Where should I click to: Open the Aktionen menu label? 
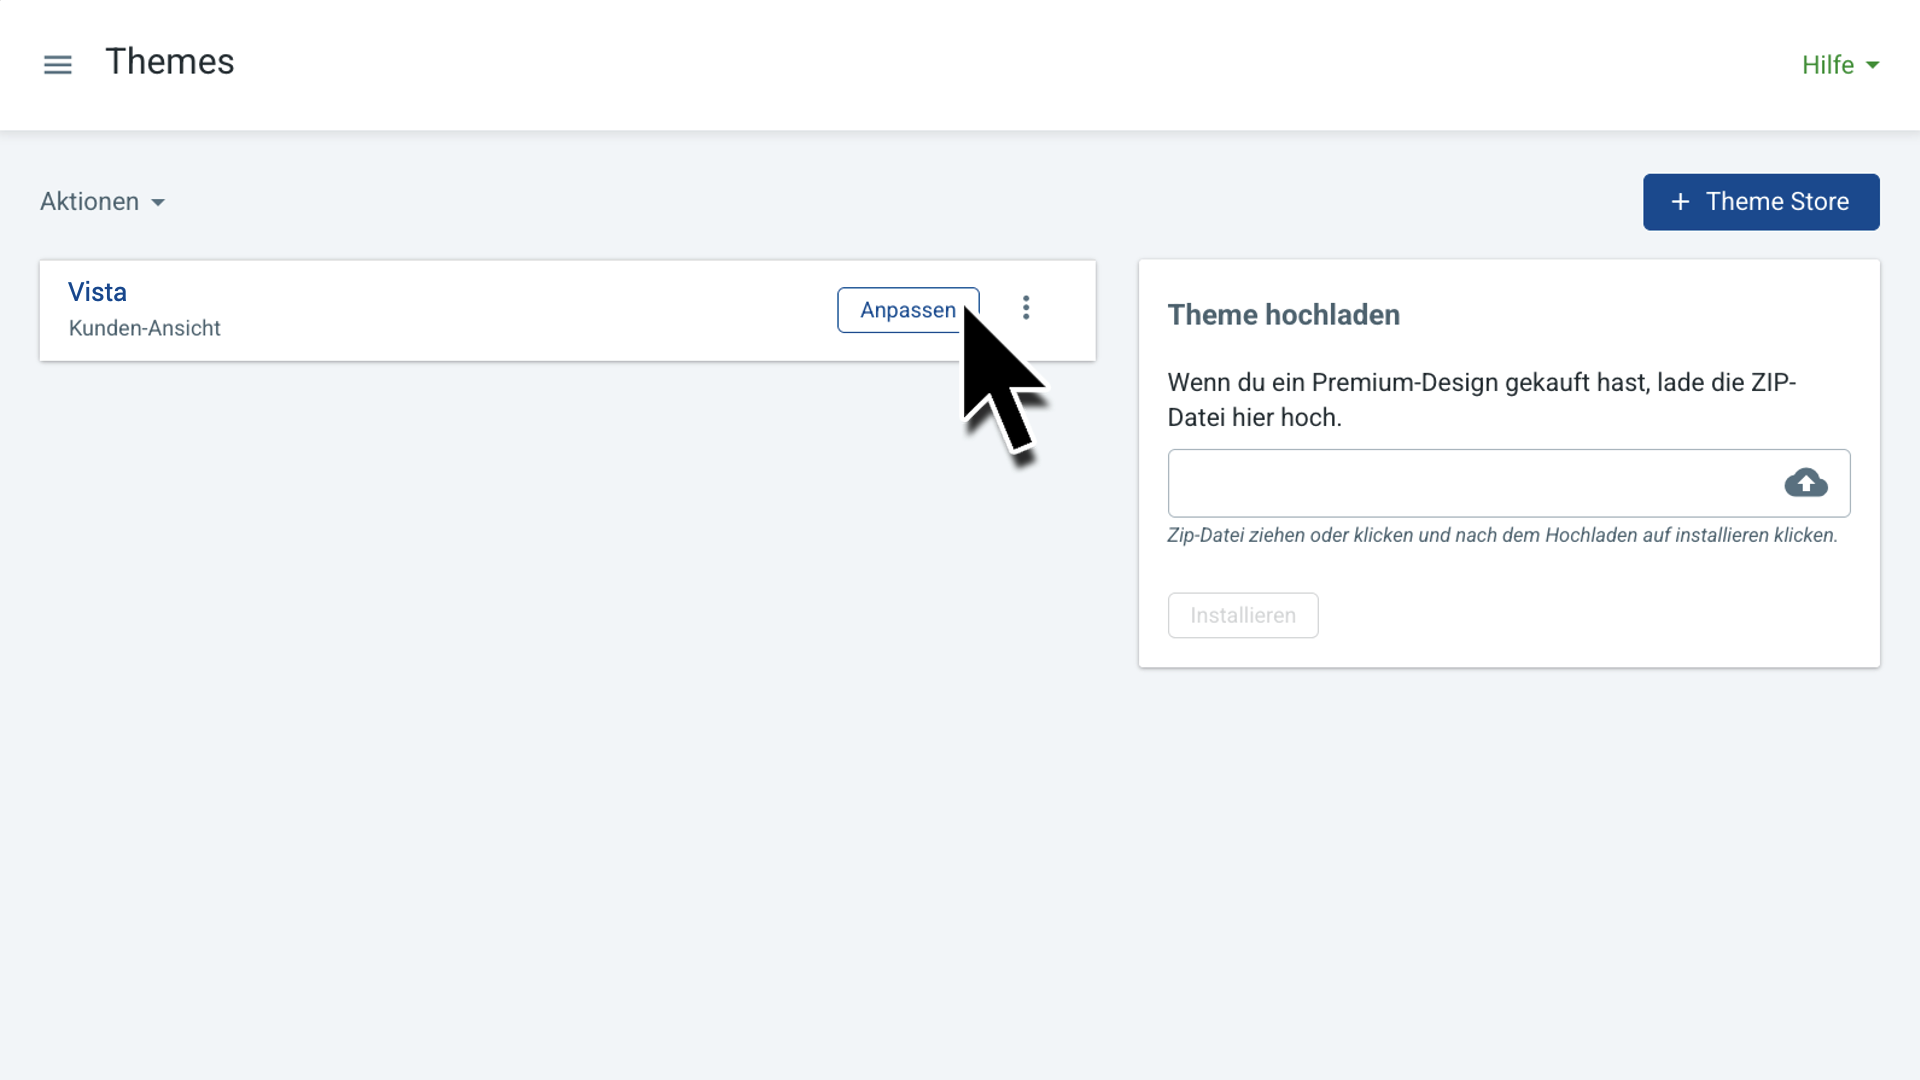[89, 202]
